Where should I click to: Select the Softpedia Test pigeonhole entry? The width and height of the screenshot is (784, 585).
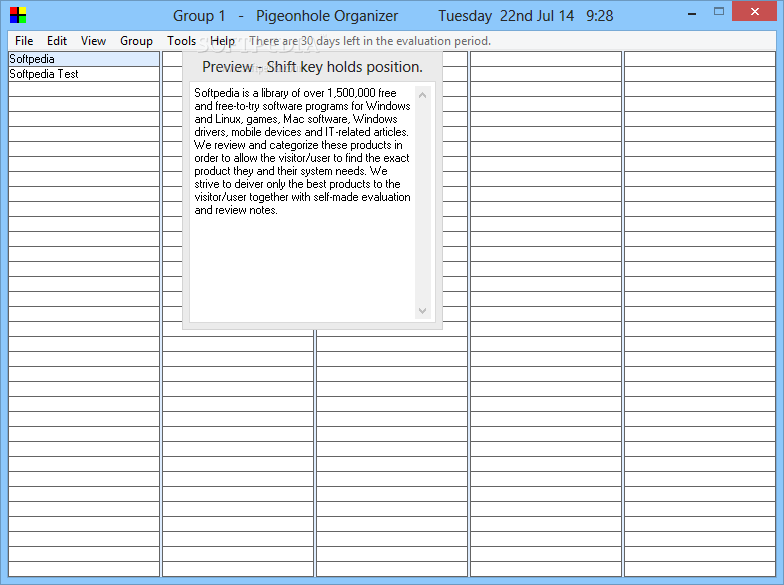[x=84, y=74]
